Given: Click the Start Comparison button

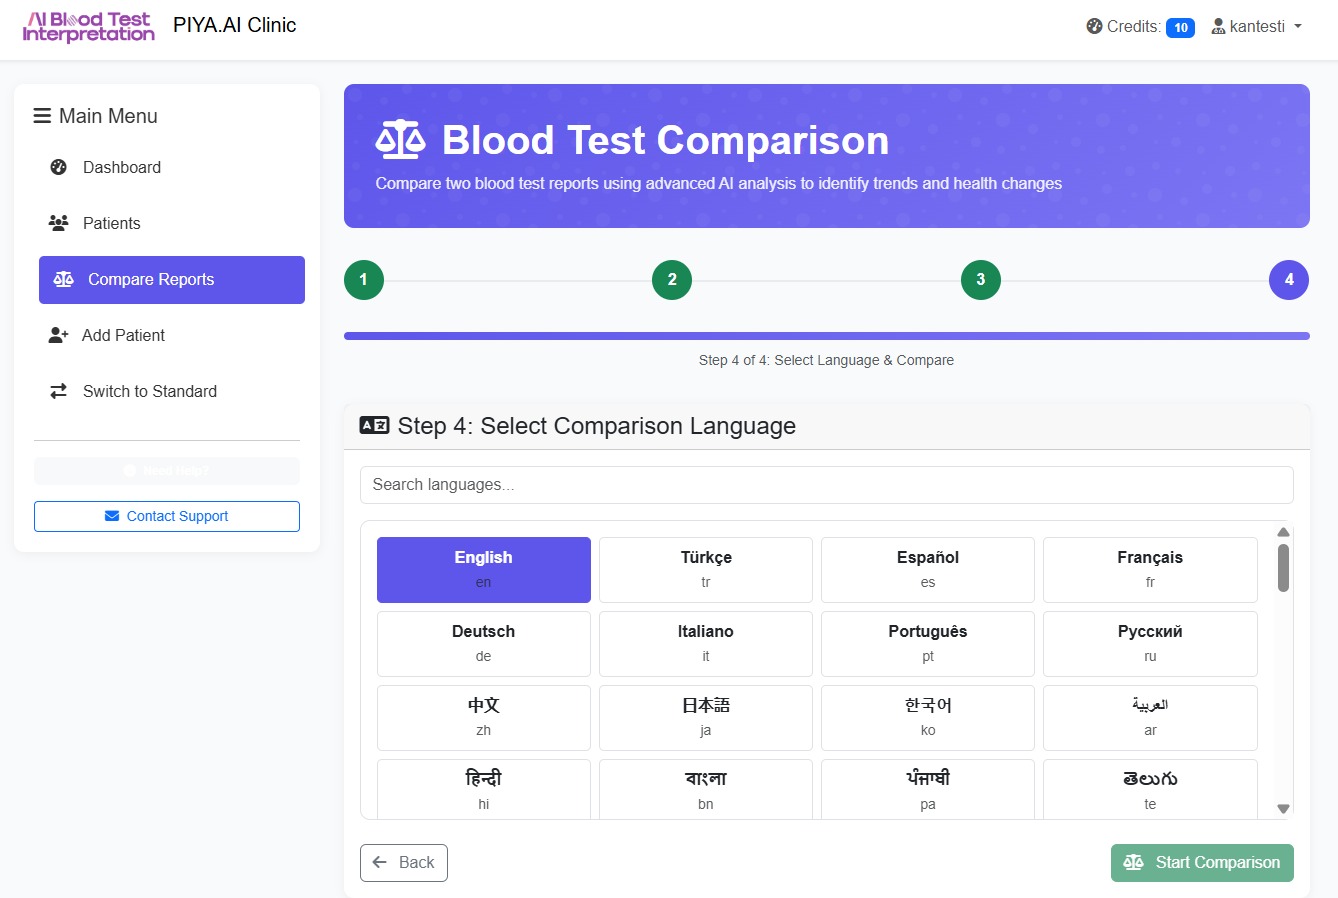Looking at the screenshot, I should [x=1202, y=863].
